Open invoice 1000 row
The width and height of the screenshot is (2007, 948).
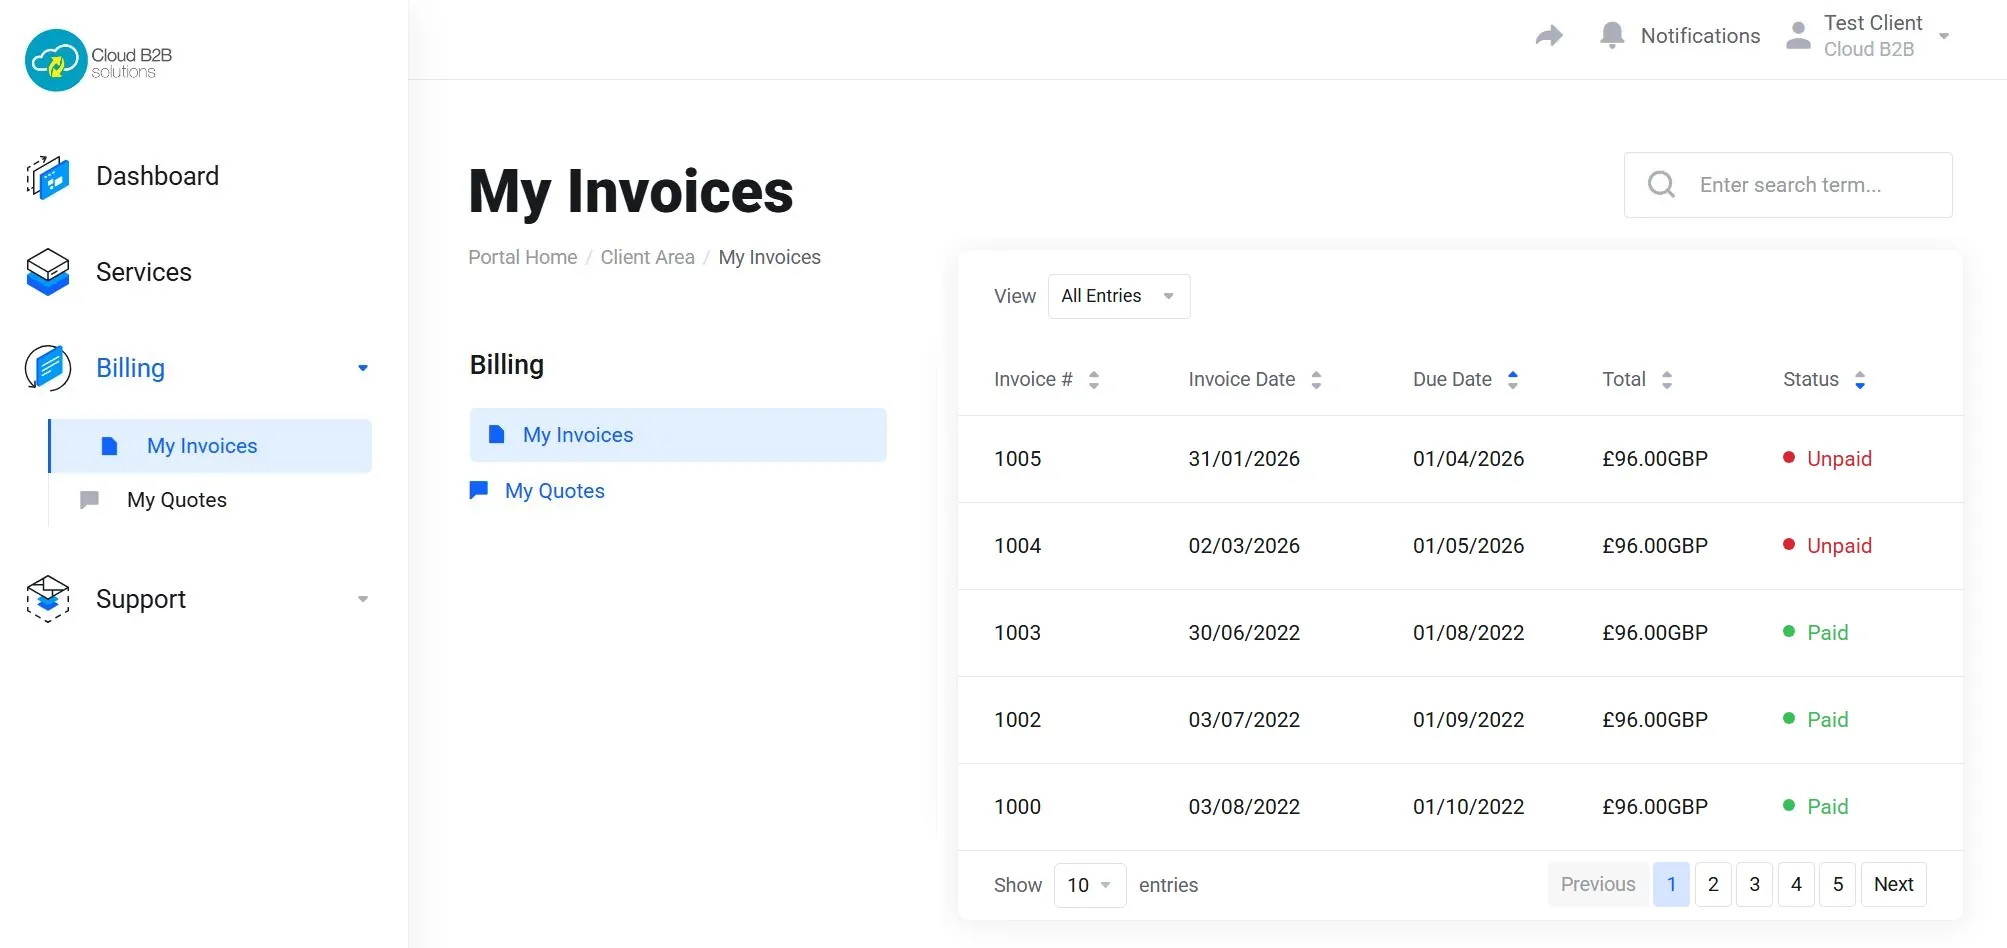coord(1460,807)
